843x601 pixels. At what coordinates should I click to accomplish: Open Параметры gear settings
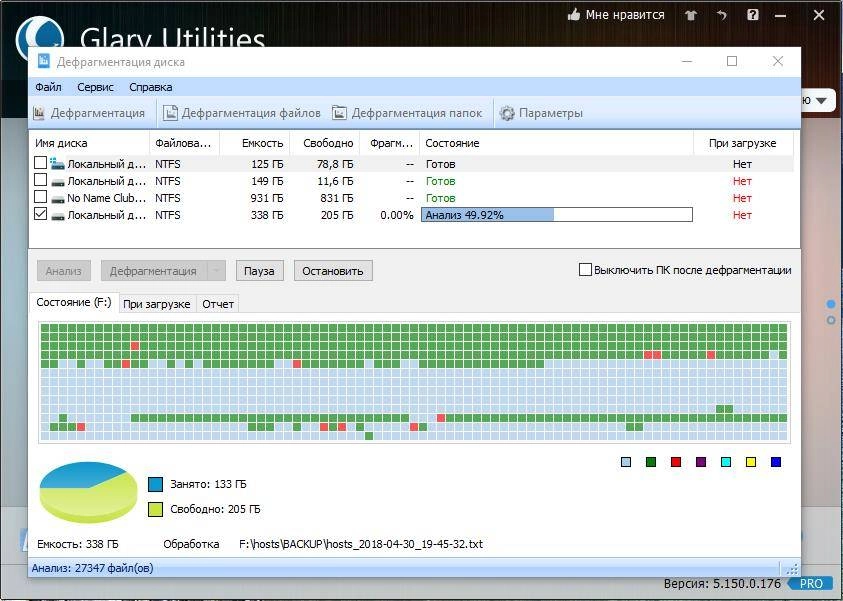tap(541, 113)
